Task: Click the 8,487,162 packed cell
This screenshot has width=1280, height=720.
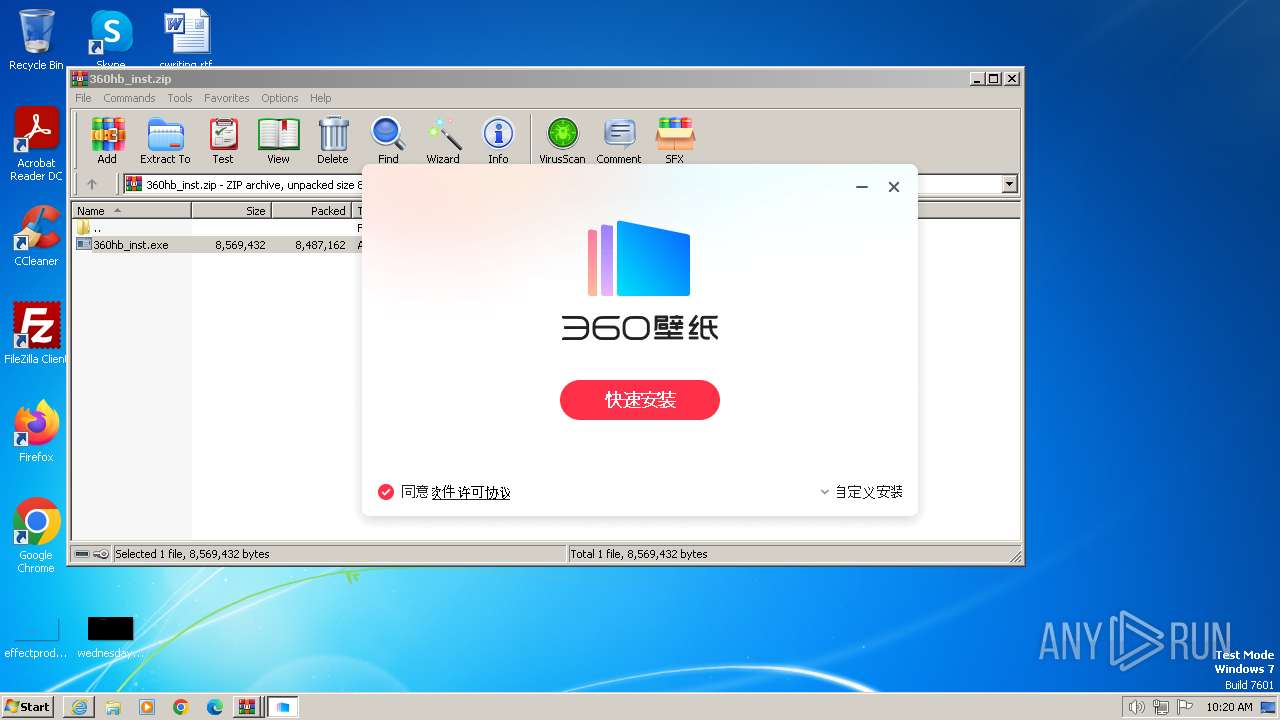Action: coord(320,245)
